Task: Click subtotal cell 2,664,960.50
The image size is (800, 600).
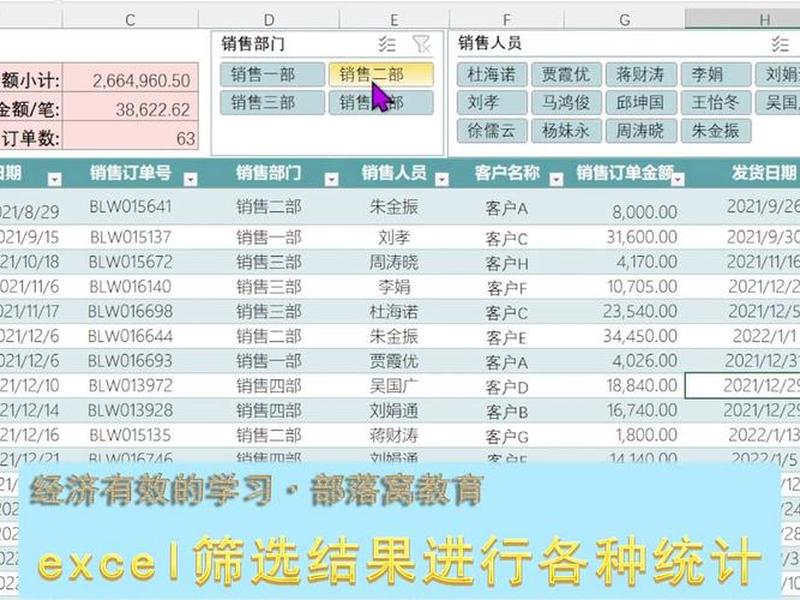Action: [130, 78]
